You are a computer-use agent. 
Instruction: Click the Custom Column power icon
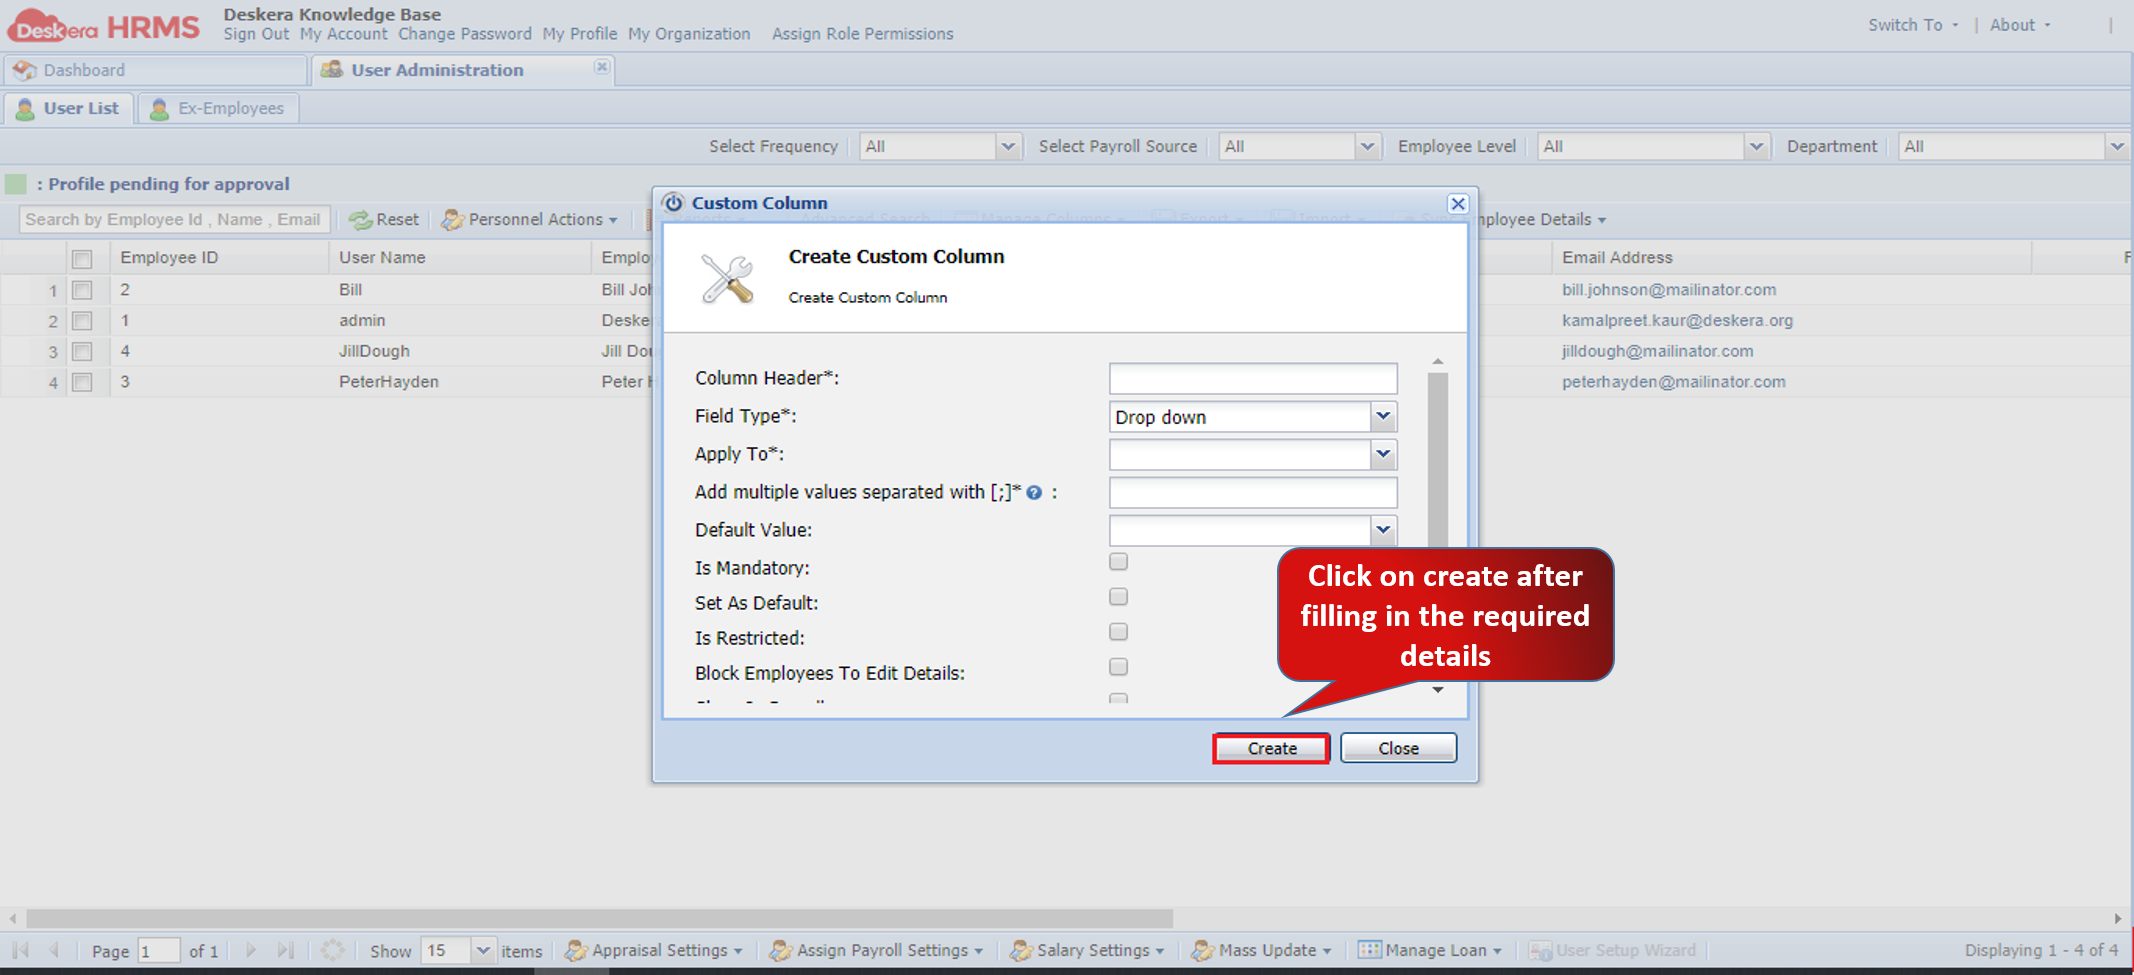pos(674,203)
